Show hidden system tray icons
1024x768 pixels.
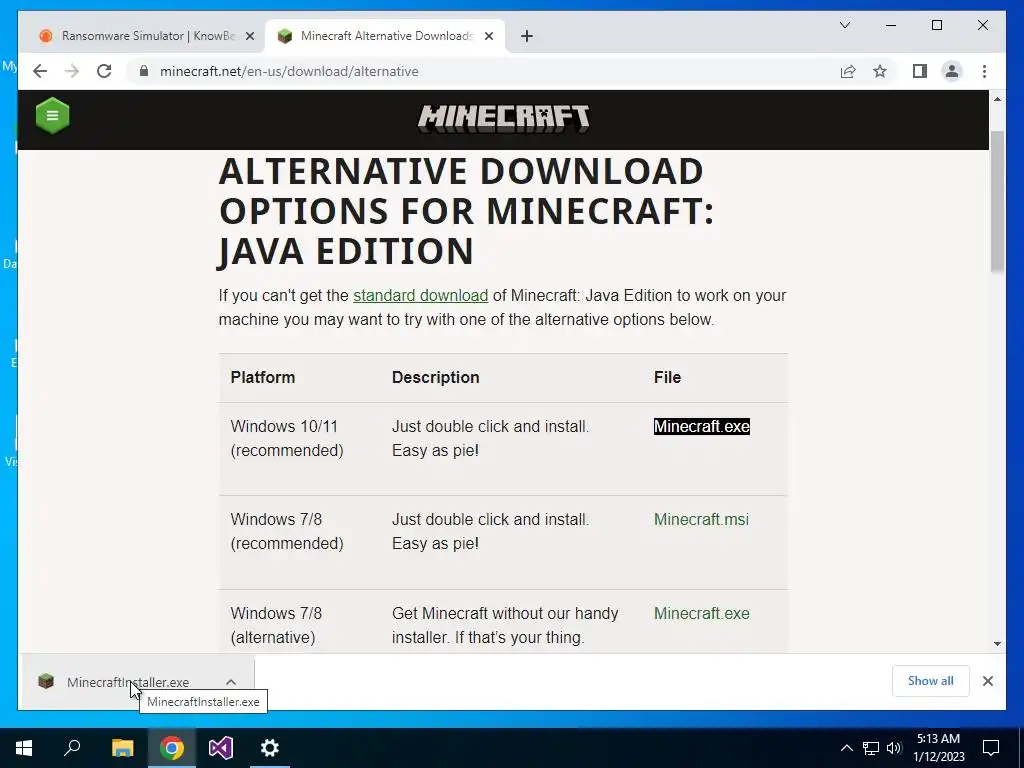pos(846,748)
